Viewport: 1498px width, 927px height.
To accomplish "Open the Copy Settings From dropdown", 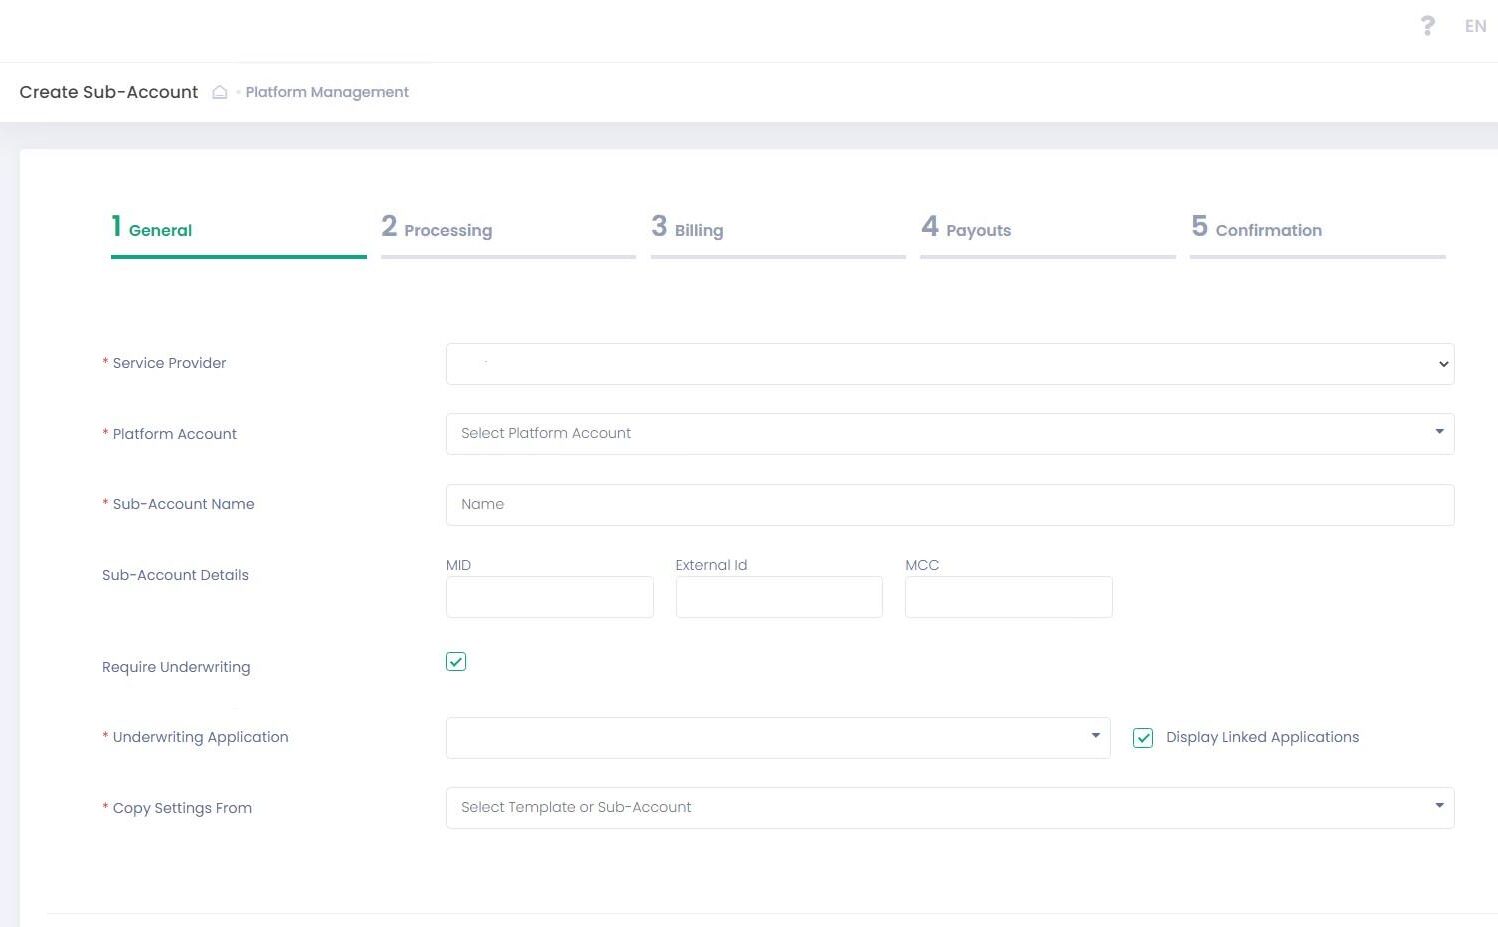I will coord(949,808).
